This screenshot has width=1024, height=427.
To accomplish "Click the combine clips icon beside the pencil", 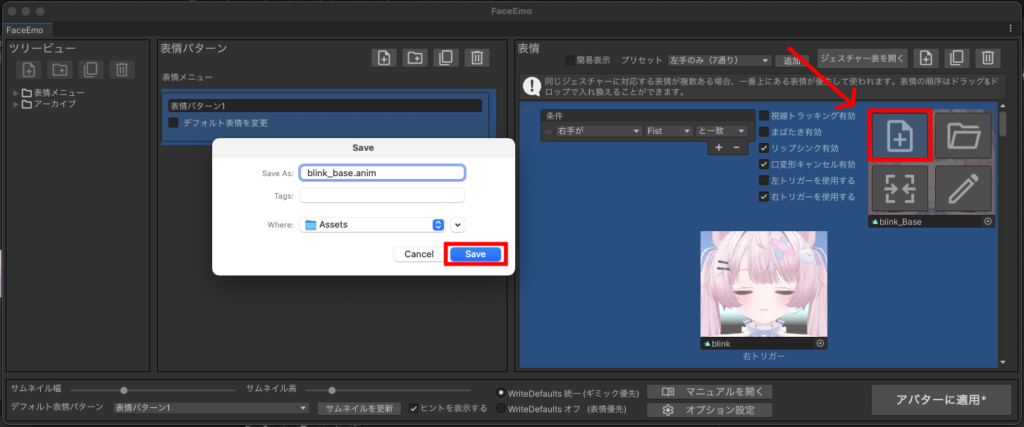I will coord(900,189).
